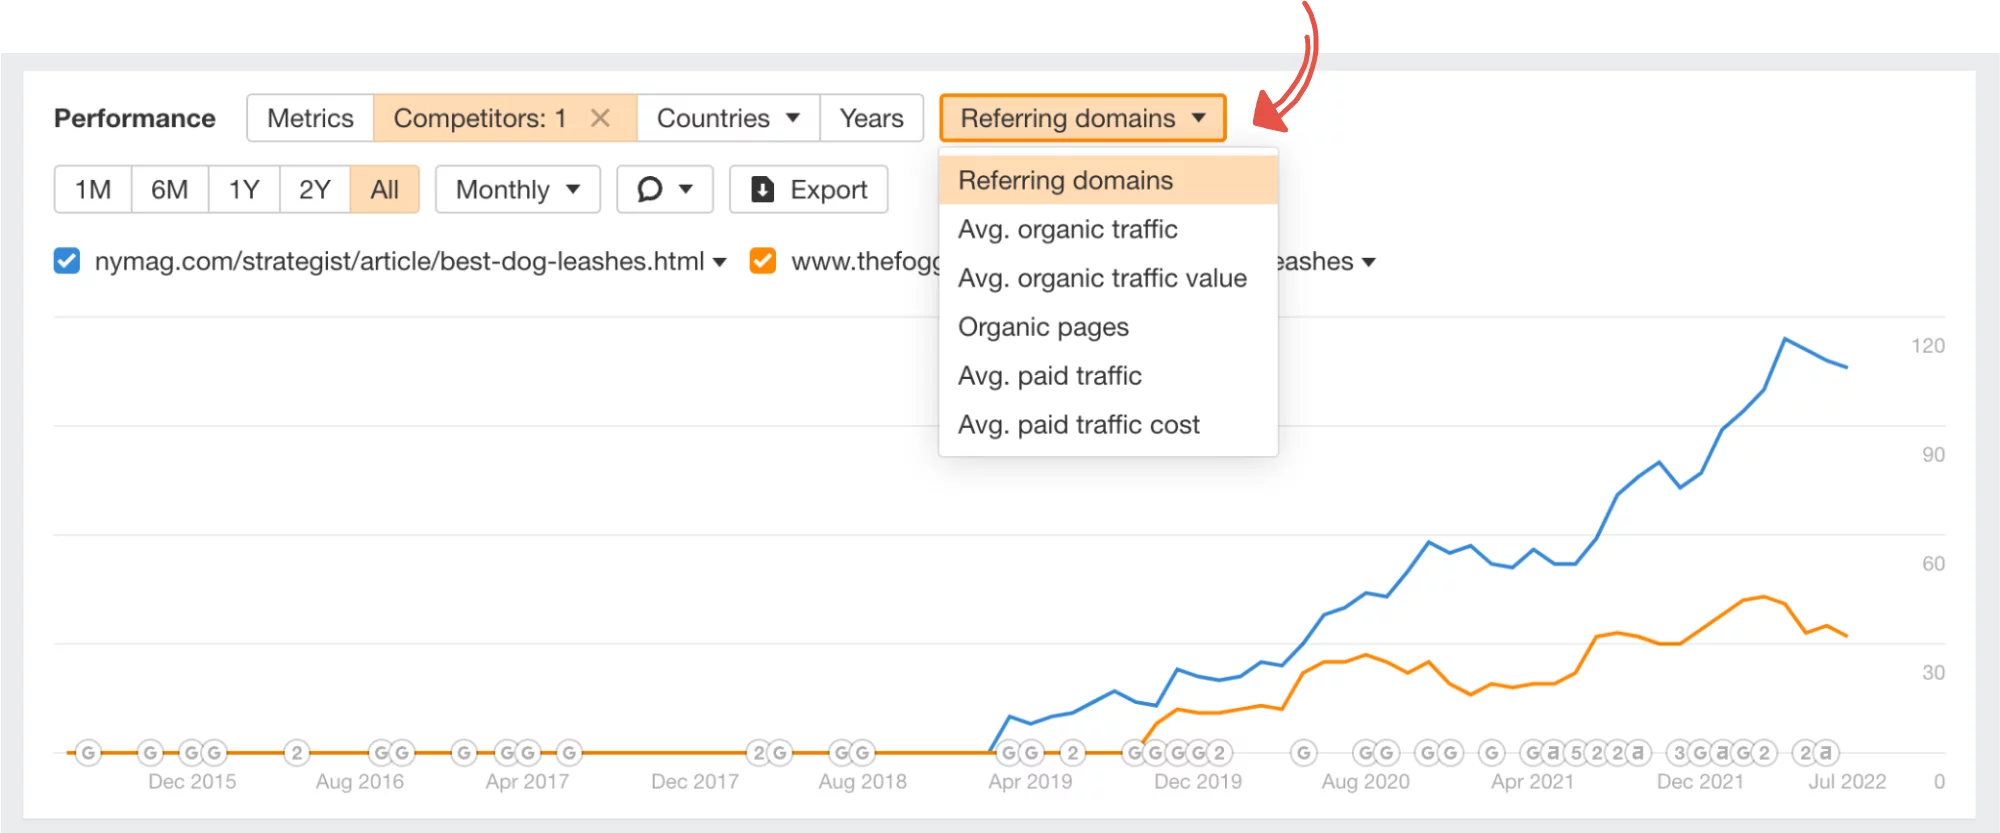Uncheck the blue nymag.com series checkbox
This screenshot has width=2000, height=833.
point(67,261)
